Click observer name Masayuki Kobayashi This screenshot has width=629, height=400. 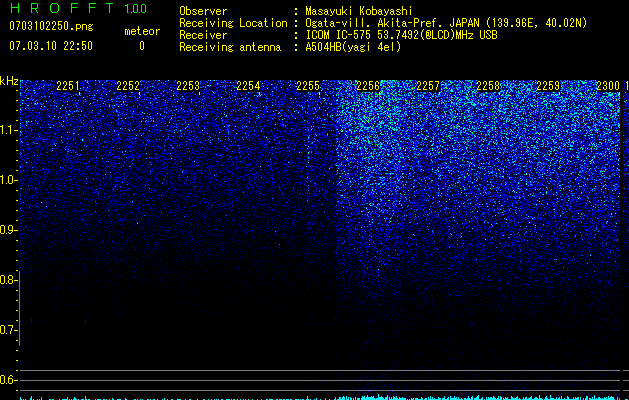359,11
